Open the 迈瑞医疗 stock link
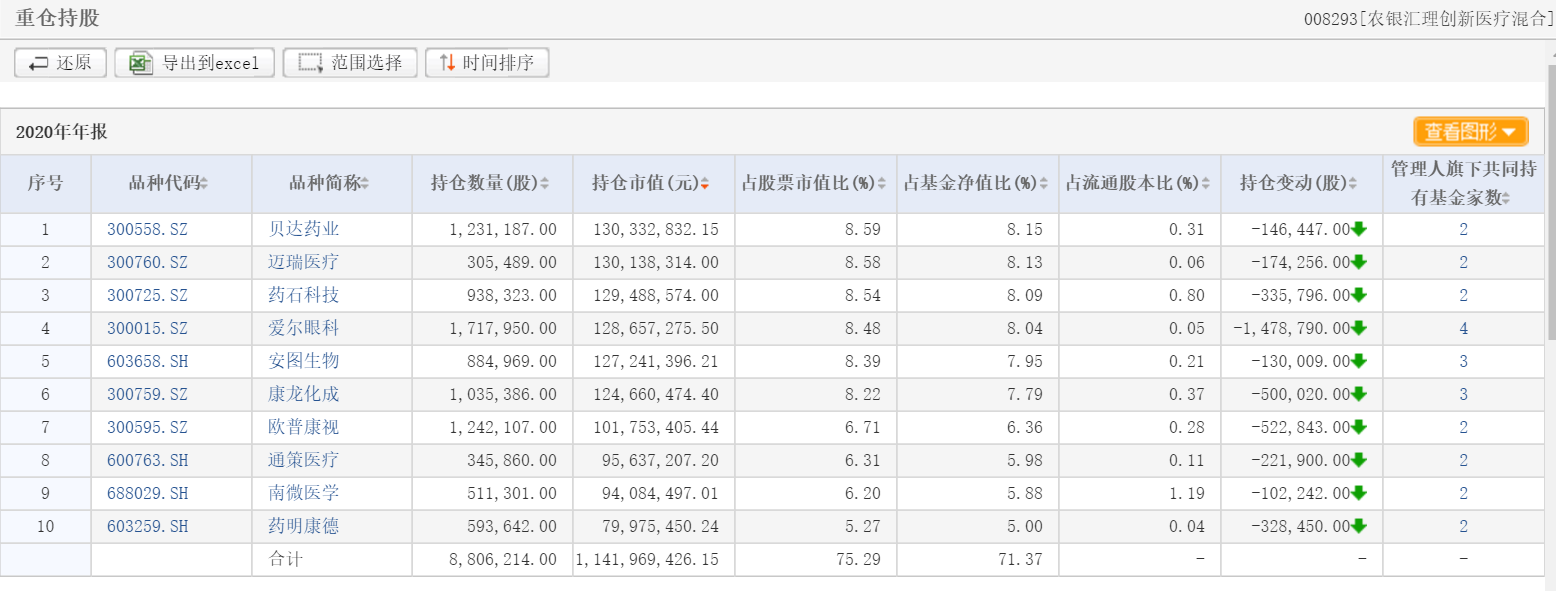Viewport: 1556px width, 591px height. [x=304, y=262]
